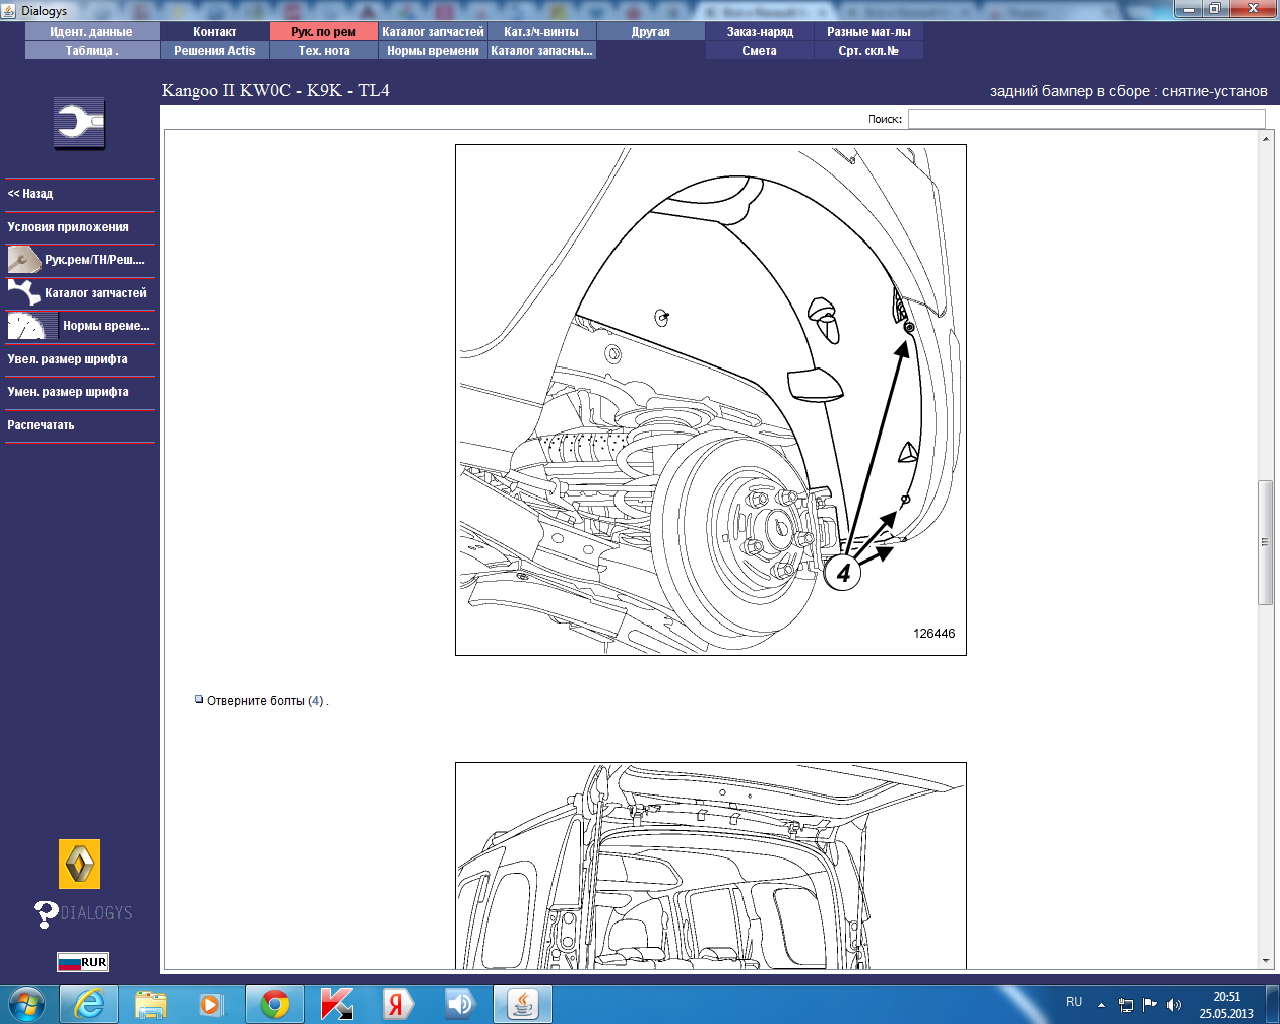Click the vertical scrollbar thumb

1265,542
